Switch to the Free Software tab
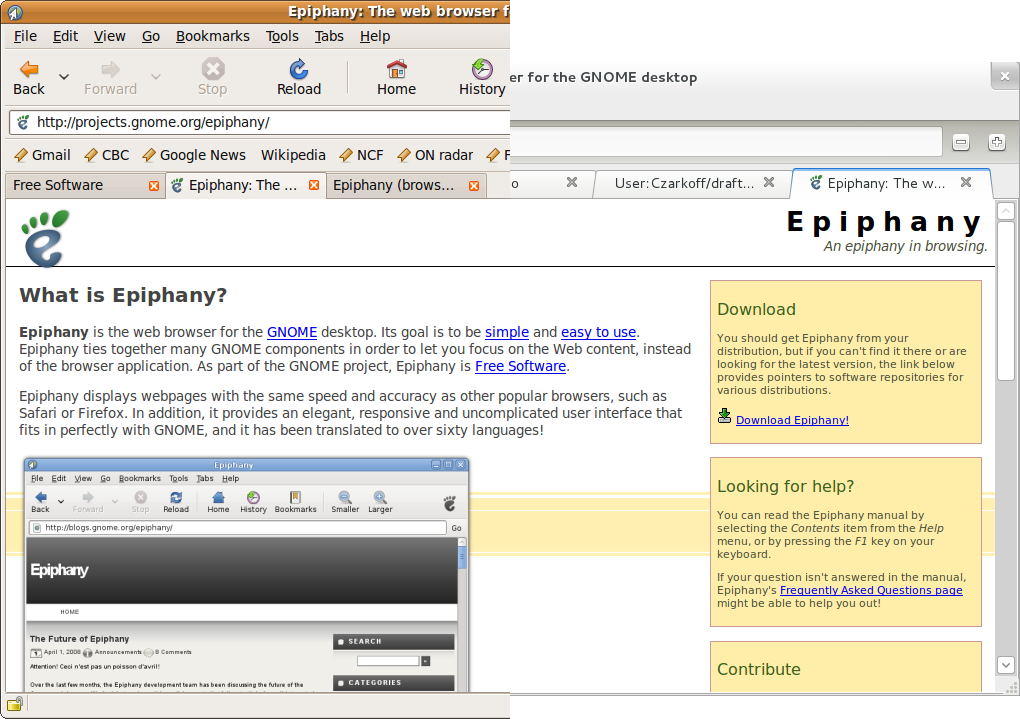 coord(58,185)
